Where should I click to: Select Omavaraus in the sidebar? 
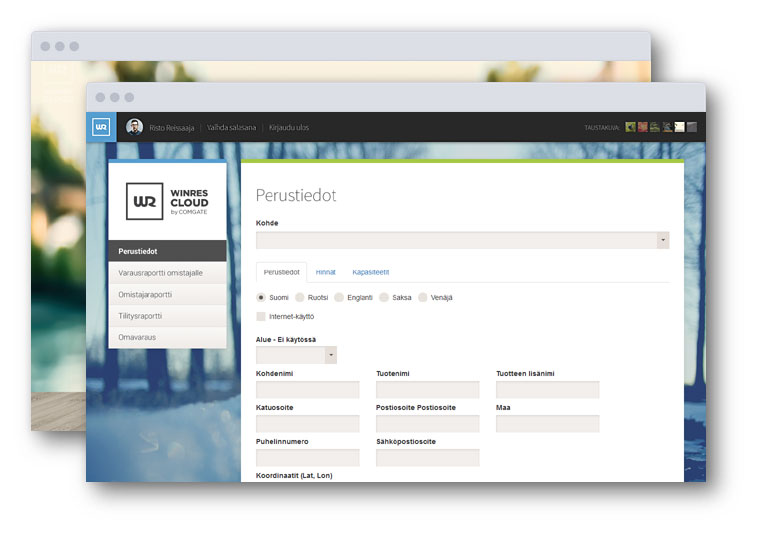click(x=167, y=337)
